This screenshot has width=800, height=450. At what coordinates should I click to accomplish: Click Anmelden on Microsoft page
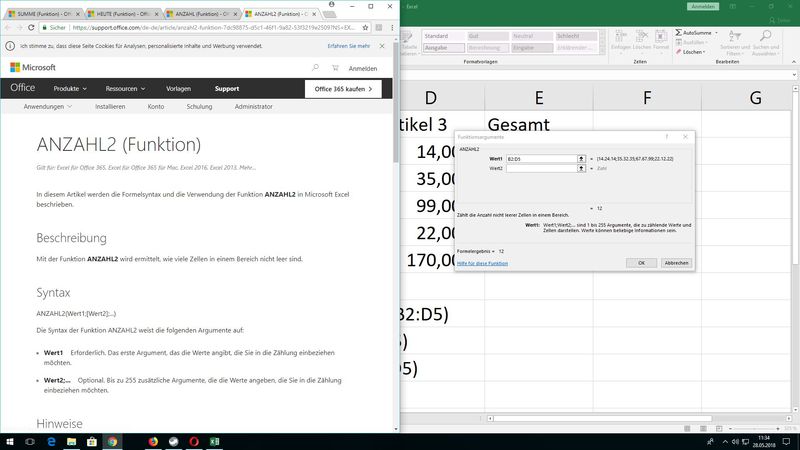363,68
